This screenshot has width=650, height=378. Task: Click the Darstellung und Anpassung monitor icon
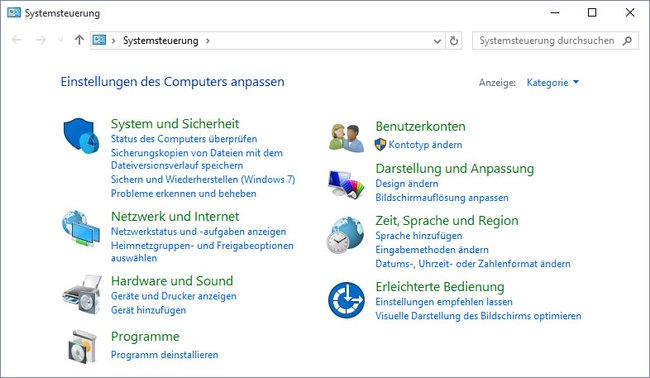point(346,184)
